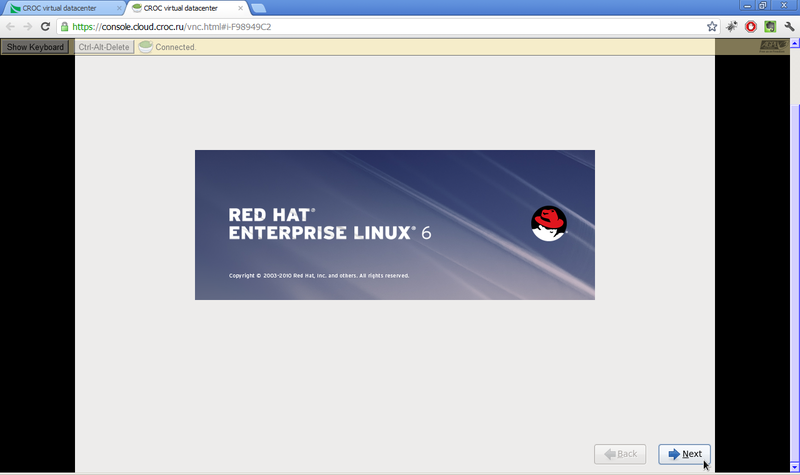Screen dimensions: 800x475
Task: Click the address bar URL field
Action: point(388,27)
